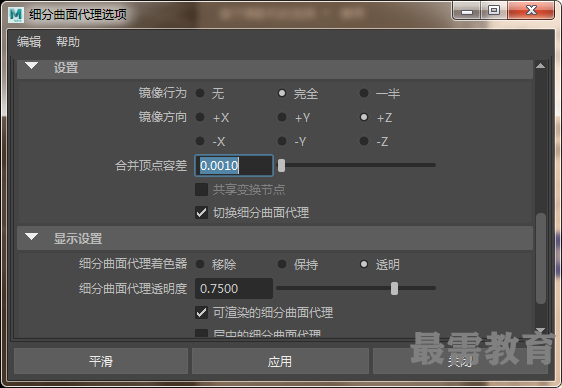Select 一半 for 镜像行为
Image resolution: width=562 pixels, height=388 pixels.
pos(364,94)
